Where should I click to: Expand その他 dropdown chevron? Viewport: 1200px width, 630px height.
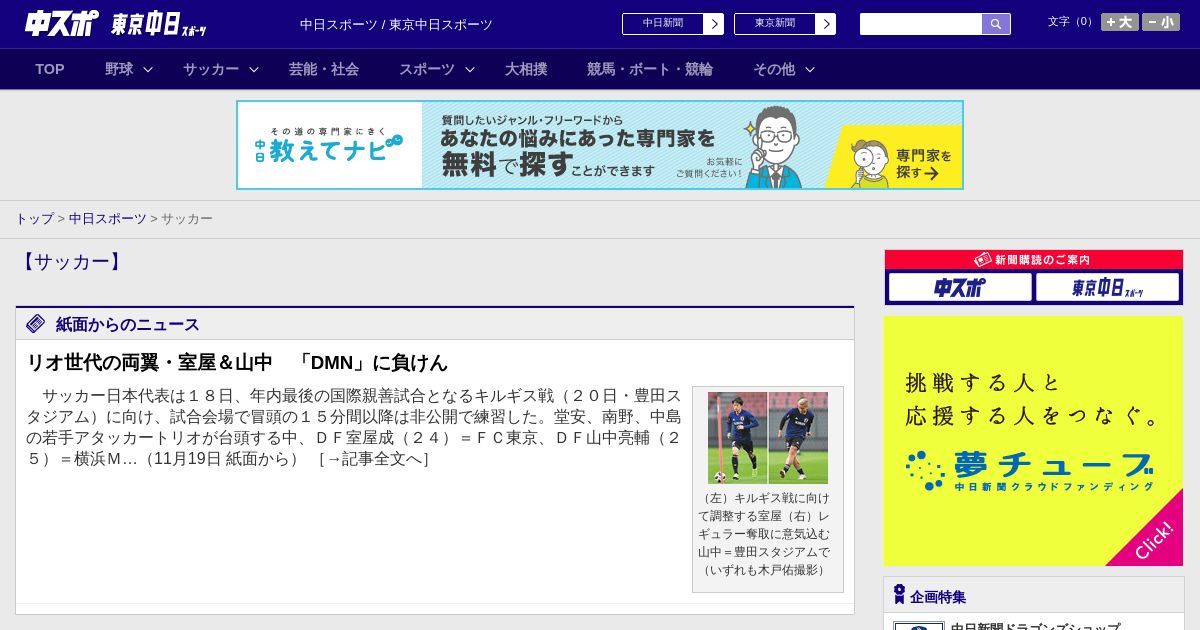click(810, 69)
